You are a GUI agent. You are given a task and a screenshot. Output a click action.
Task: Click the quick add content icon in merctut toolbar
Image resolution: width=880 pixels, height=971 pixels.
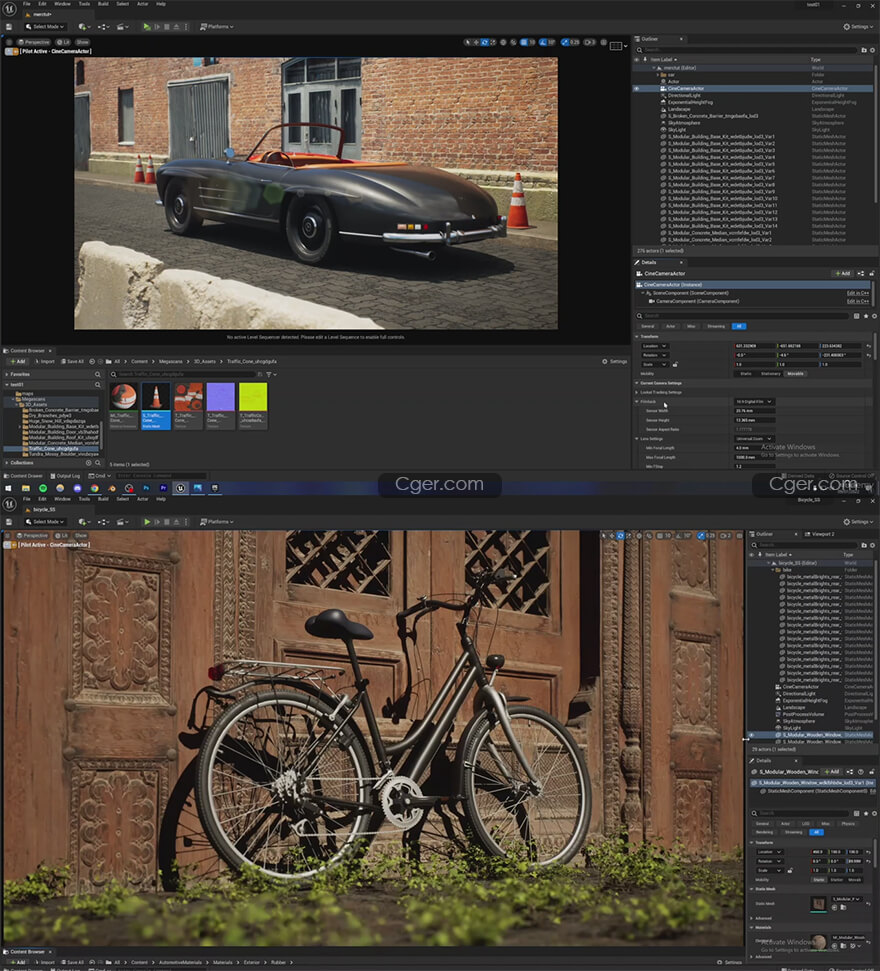tap(83, 27)
